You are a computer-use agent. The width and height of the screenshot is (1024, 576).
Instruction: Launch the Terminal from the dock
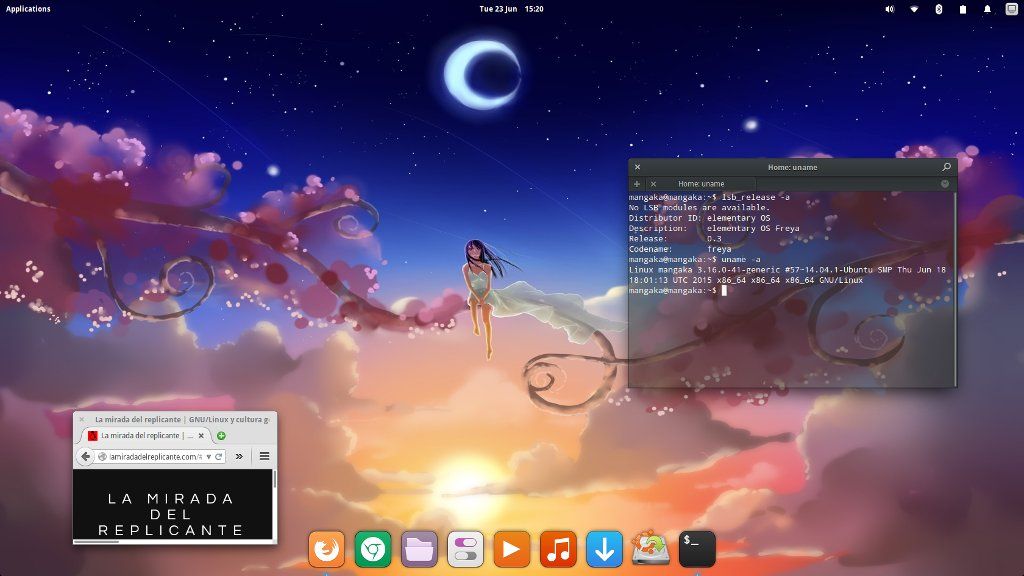695,548
